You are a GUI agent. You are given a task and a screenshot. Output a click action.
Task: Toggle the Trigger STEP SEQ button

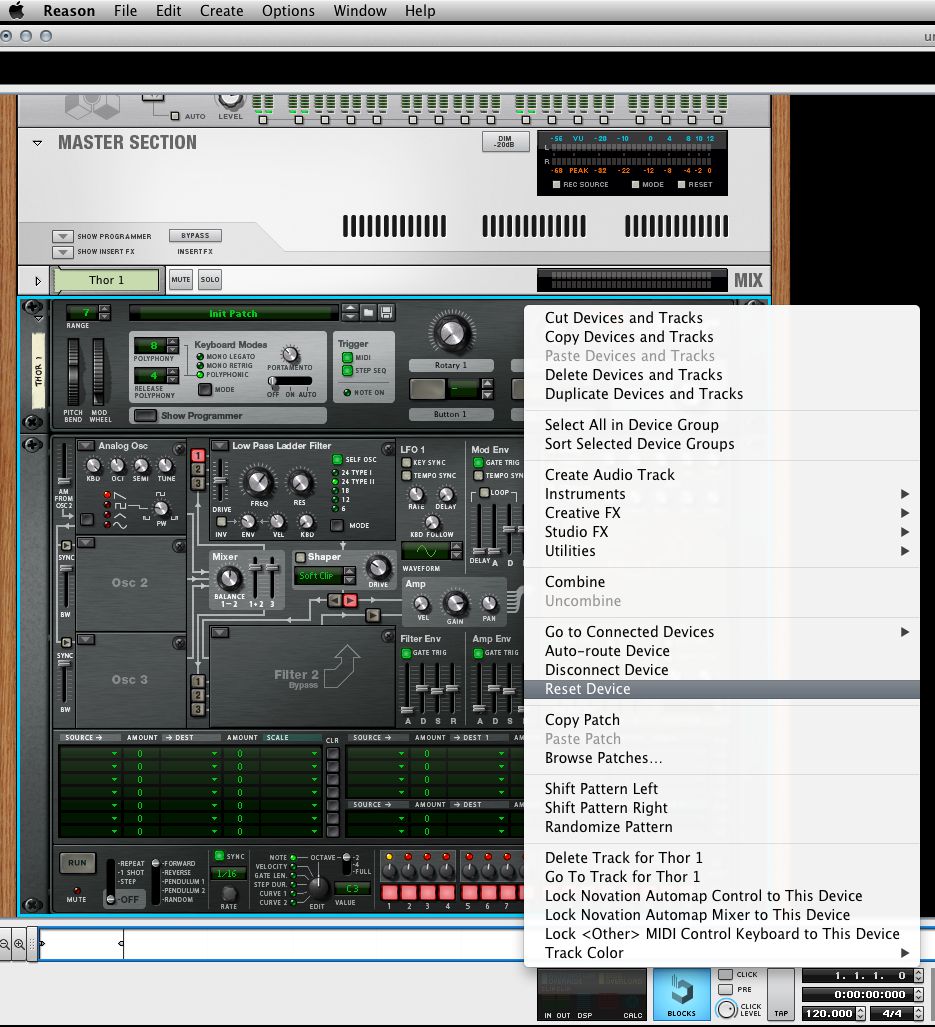348,371
